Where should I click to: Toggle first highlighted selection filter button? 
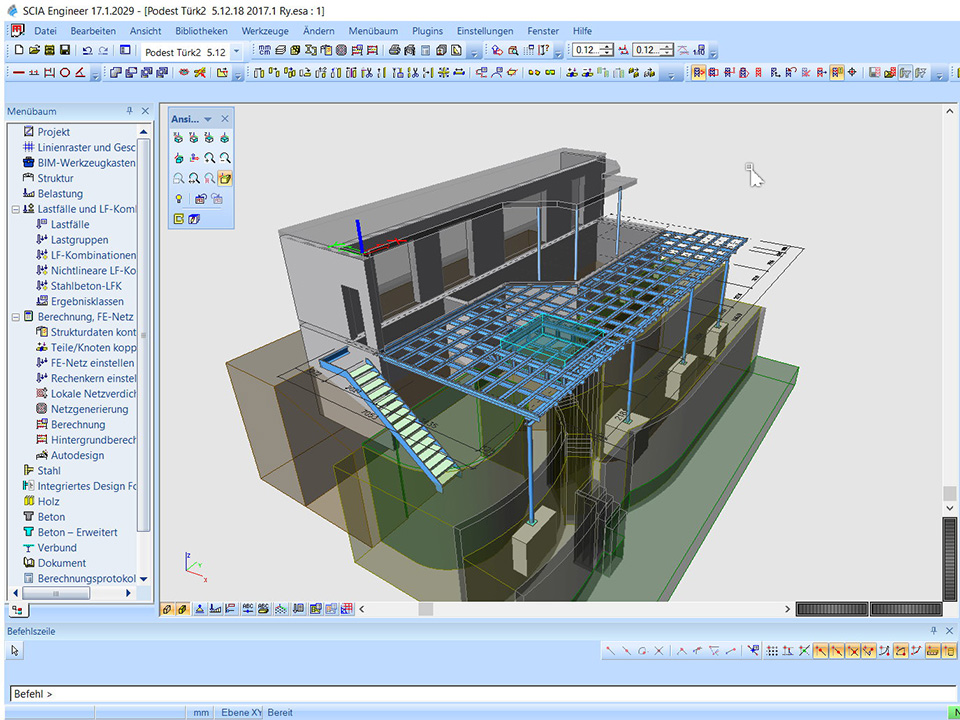click(x=698, y=72)
